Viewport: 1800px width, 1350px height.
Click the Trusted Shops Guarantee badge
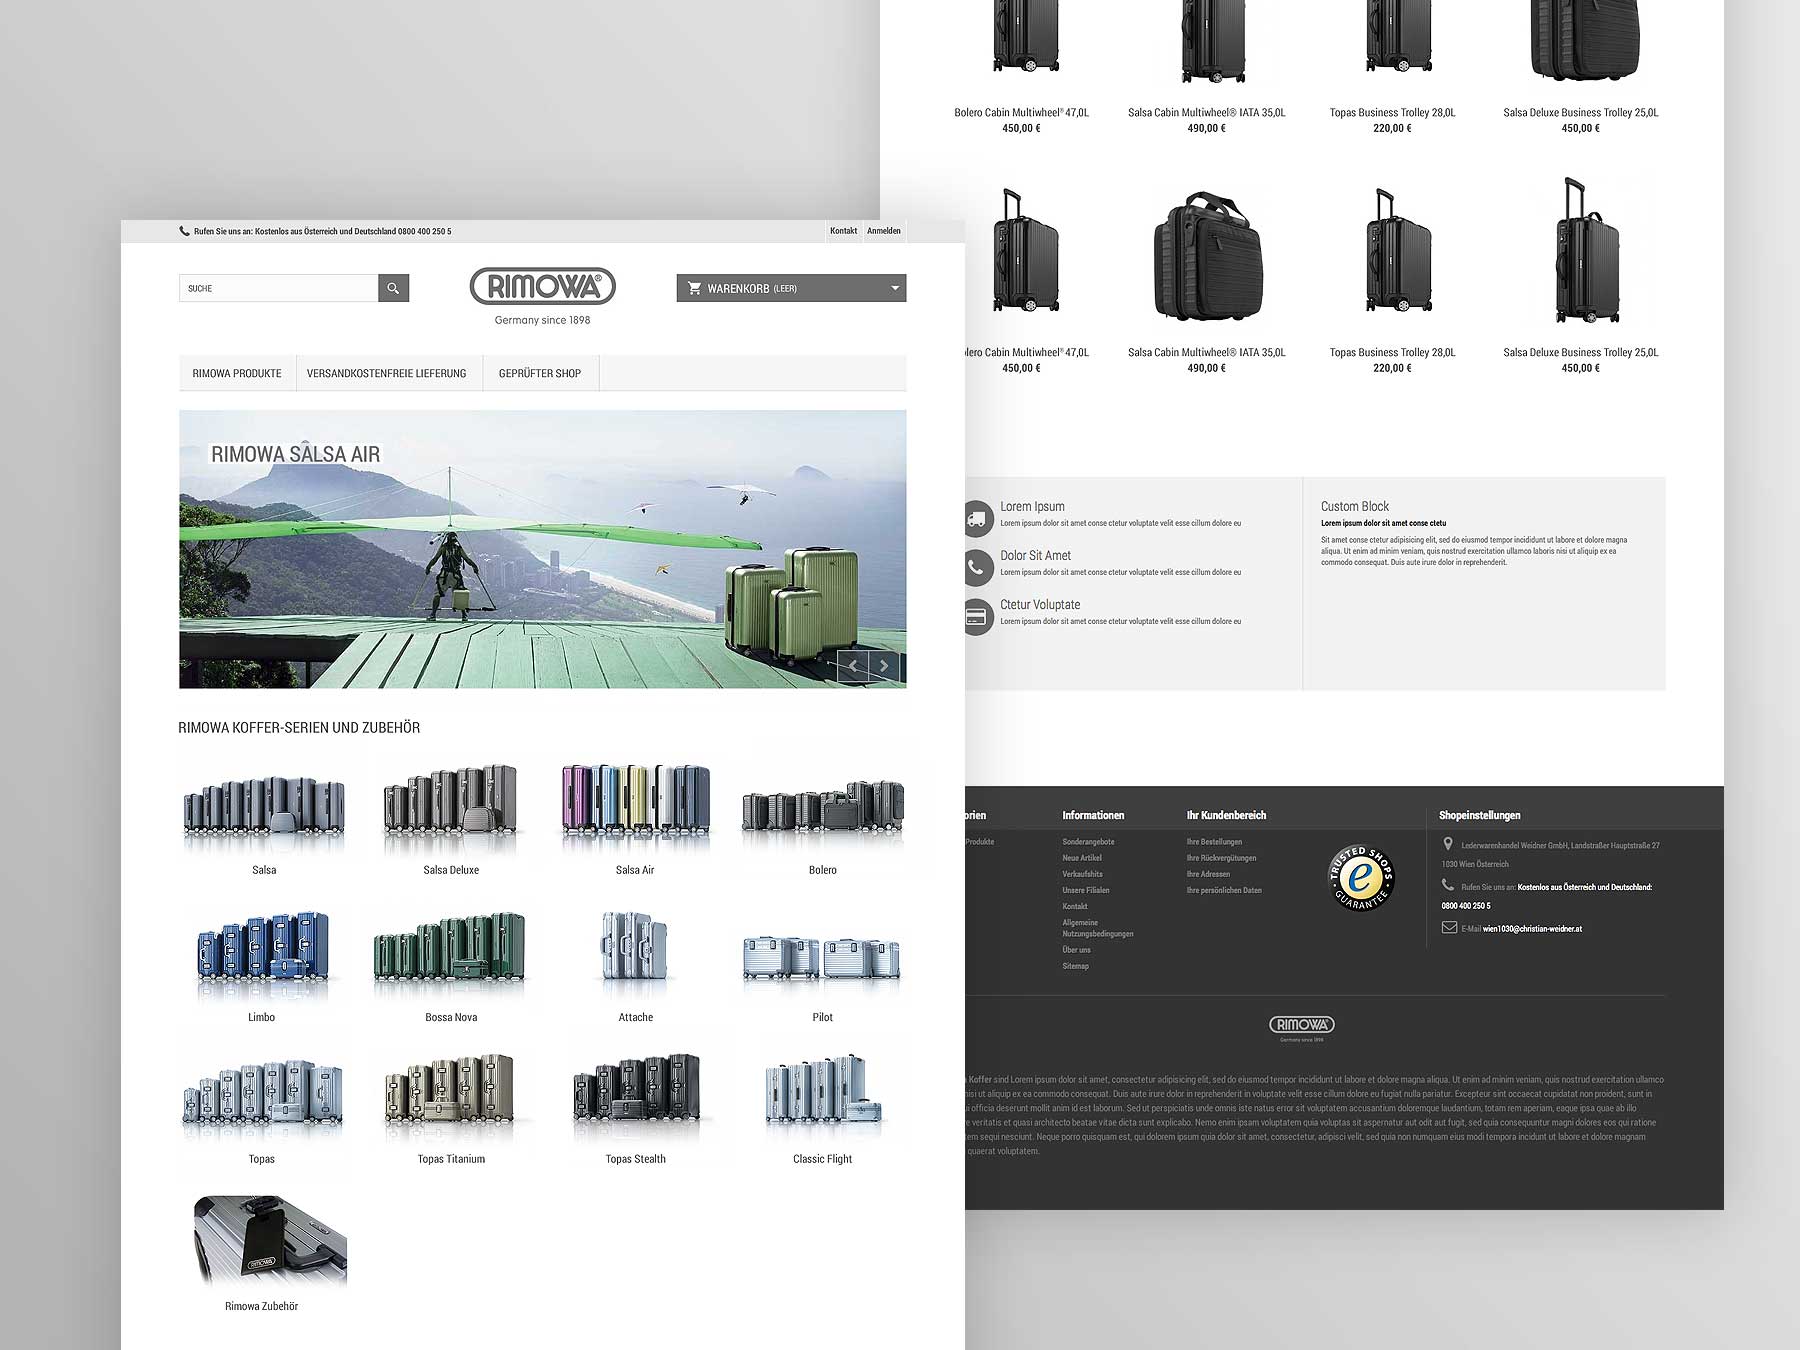[1360, 877]
